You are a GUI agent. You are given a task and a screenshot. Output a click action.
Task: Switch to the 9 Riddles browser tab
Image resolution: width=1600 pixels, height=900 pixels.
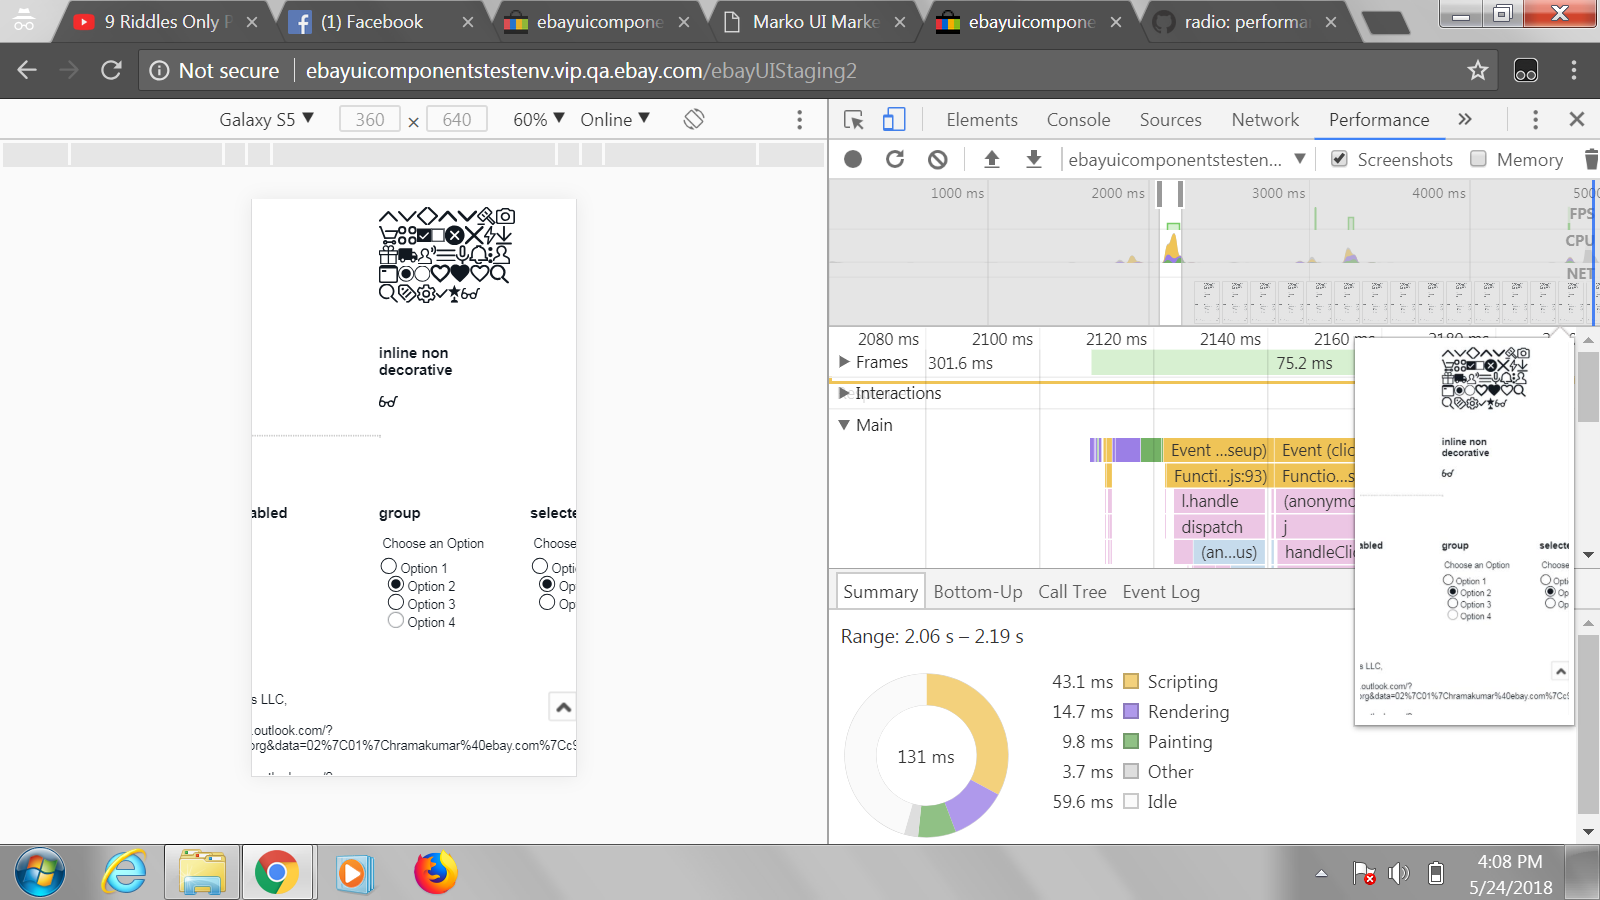pyautogui.click(x=168, y=22)
